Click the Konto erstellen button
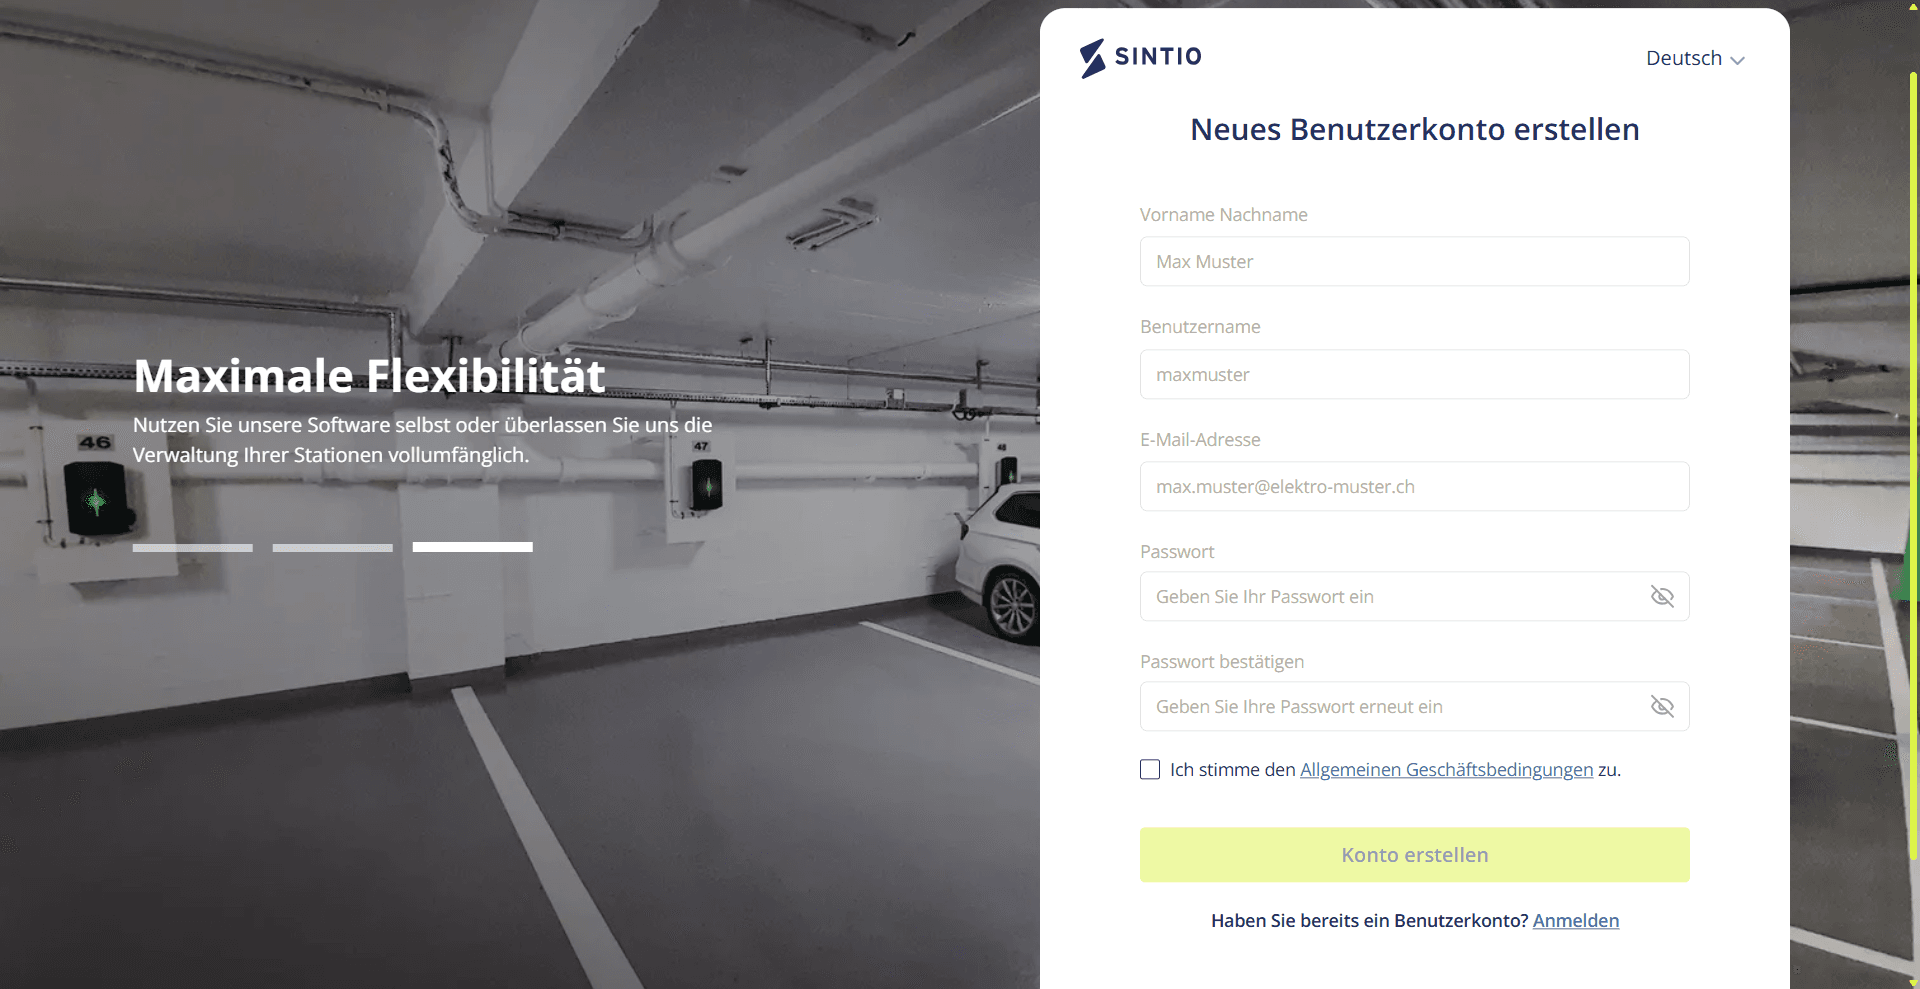The width and height of the screenshot is (1920, 989). coord(1414,855)
